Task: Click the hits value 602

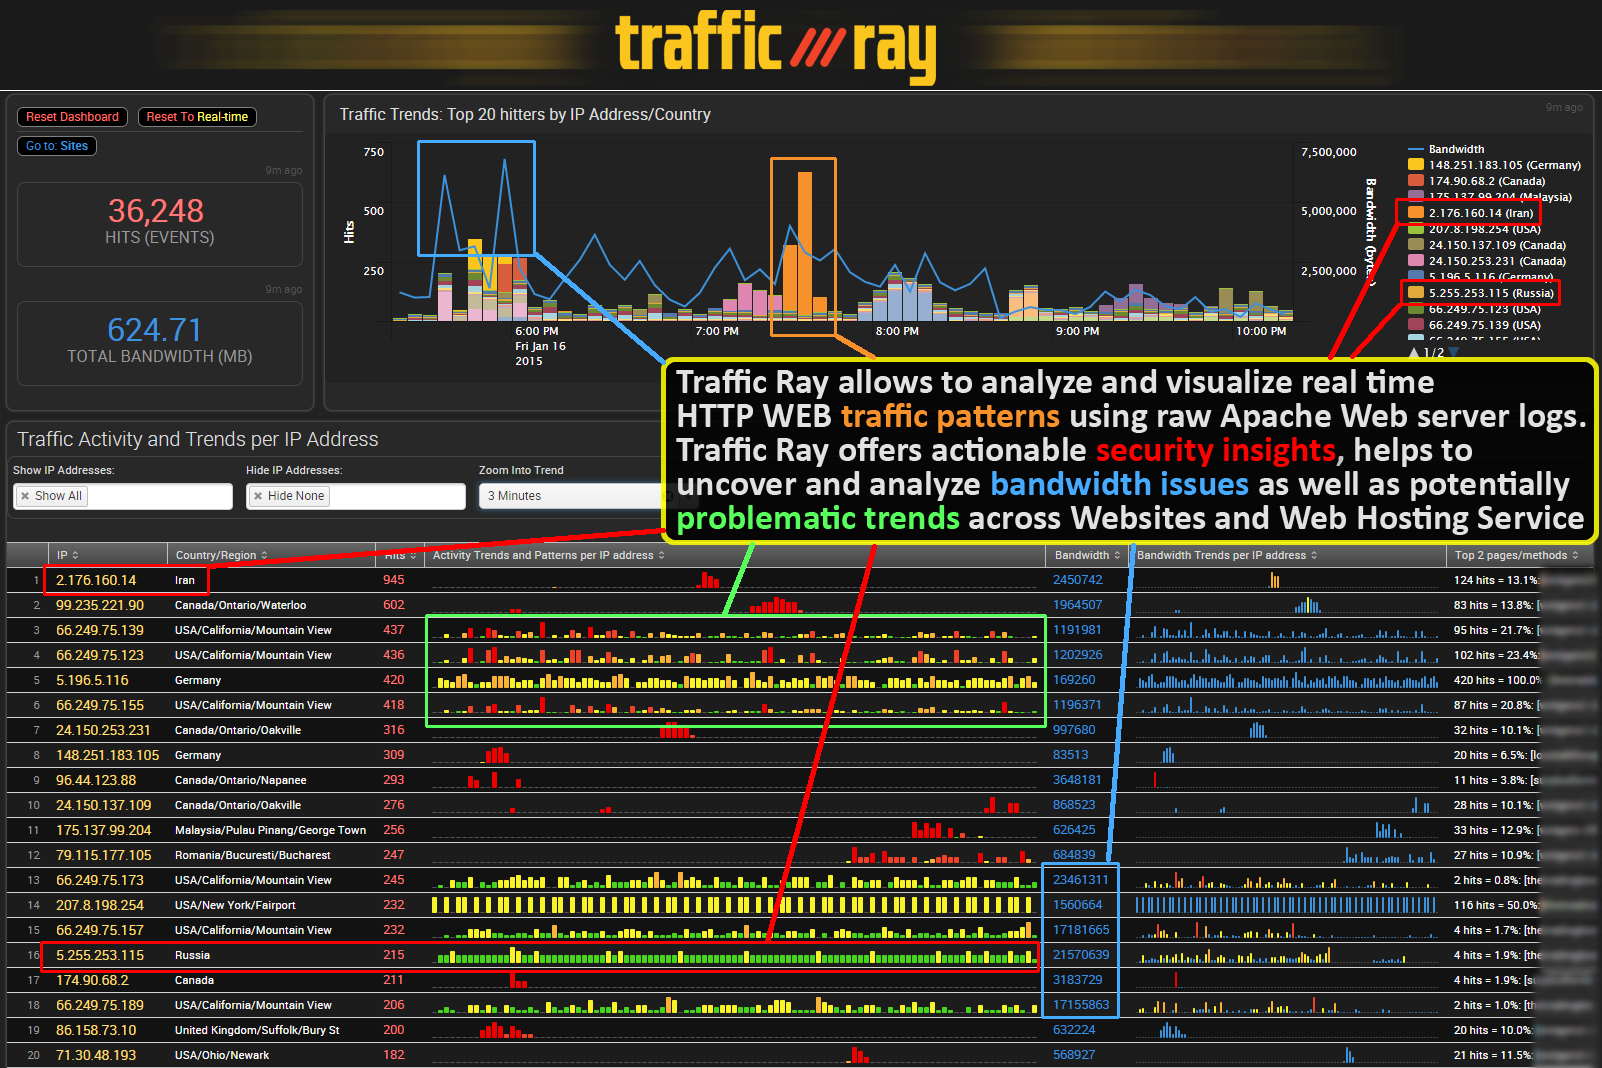Action: [394, 605]
